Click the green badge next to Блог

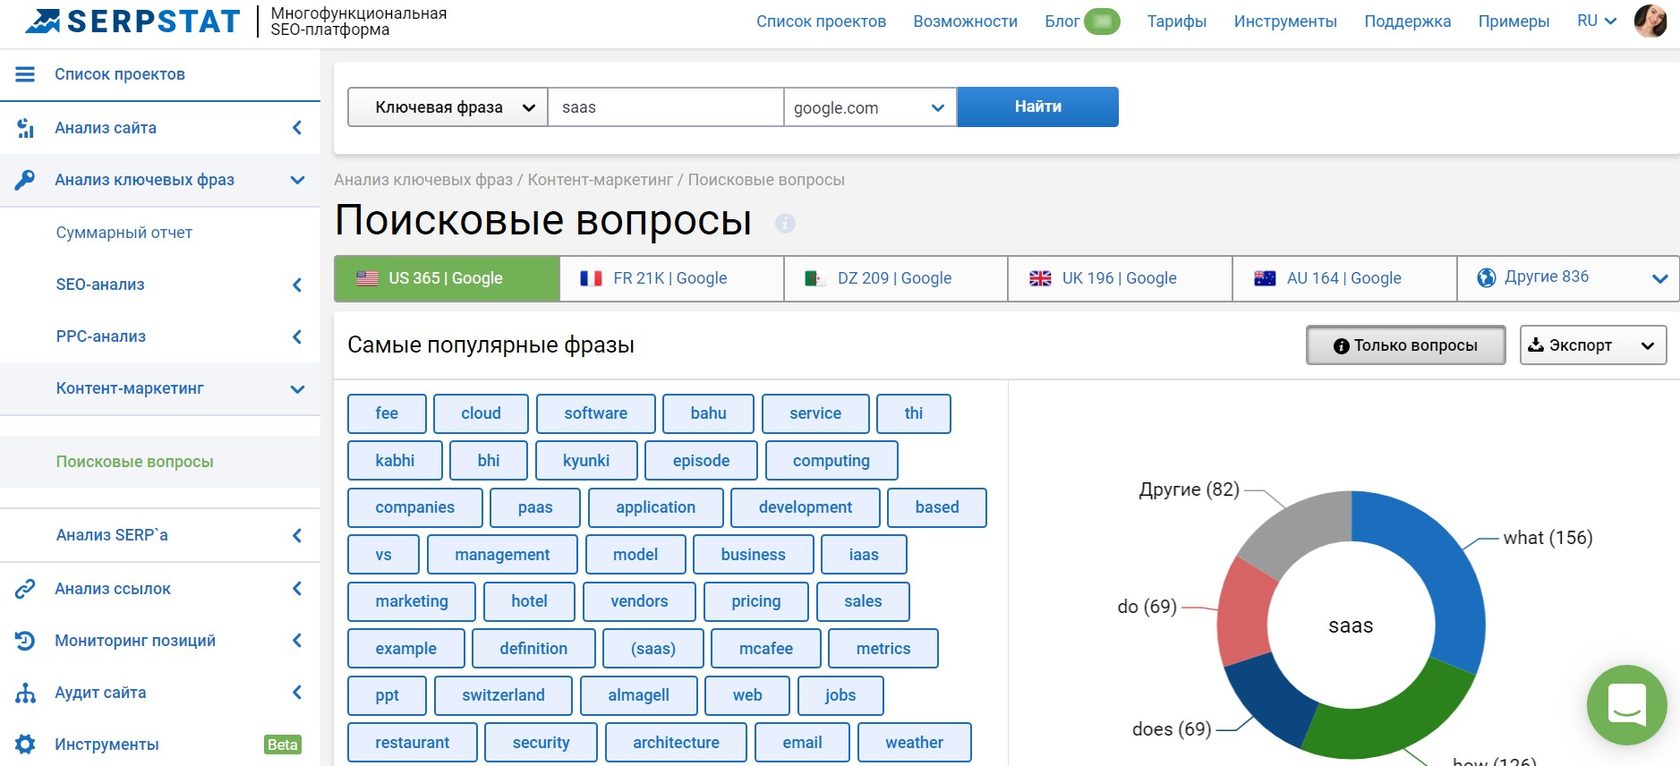(x=1102, y=21)
